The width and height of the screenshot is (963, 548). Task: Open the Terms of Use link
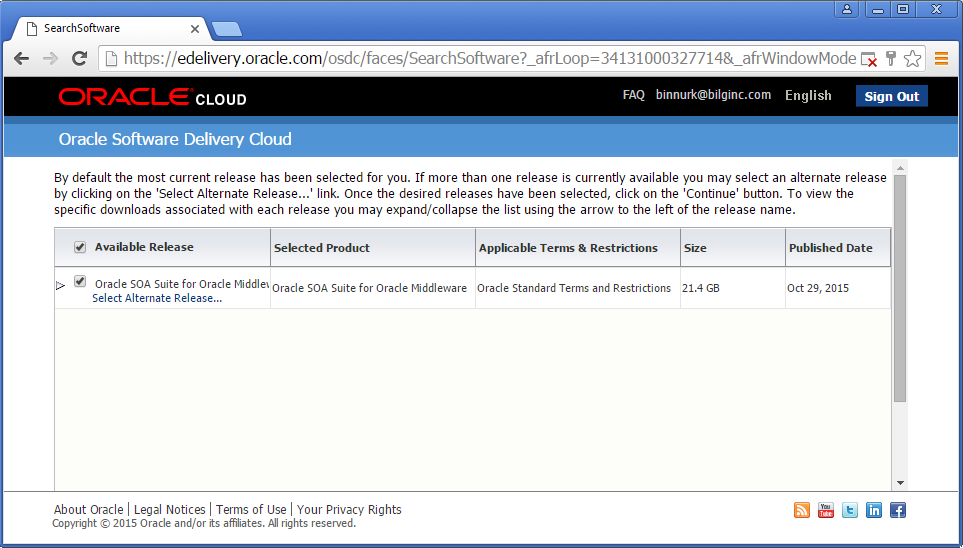click(251, 510)
